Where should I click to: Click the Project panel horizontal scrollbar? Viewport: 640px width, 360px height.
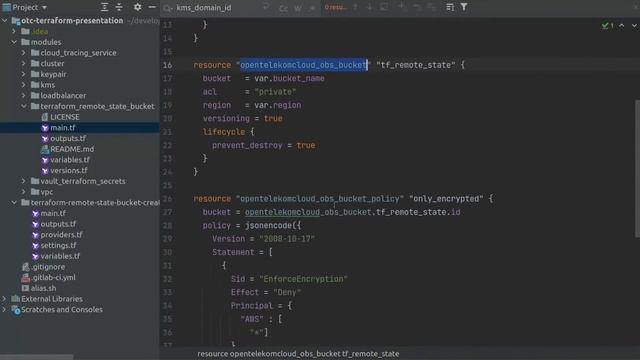click(x=37, y=357)
